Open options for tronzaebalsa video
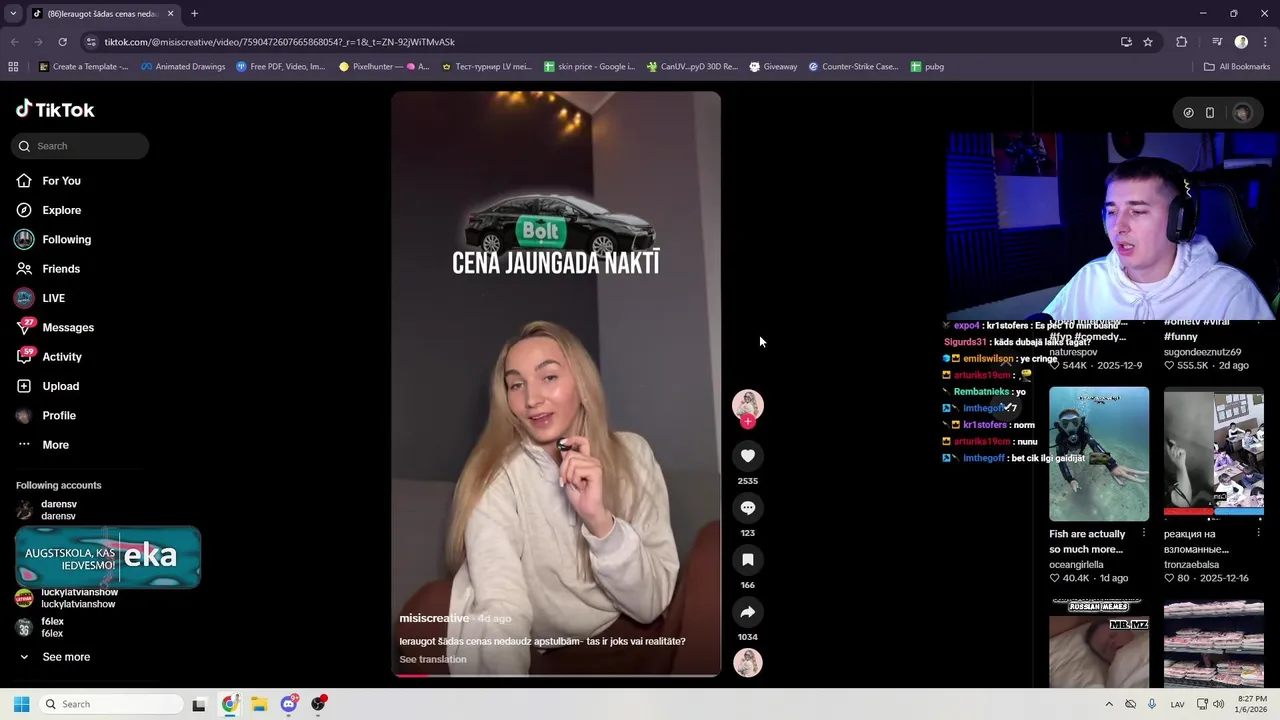 click(1257, 533)
